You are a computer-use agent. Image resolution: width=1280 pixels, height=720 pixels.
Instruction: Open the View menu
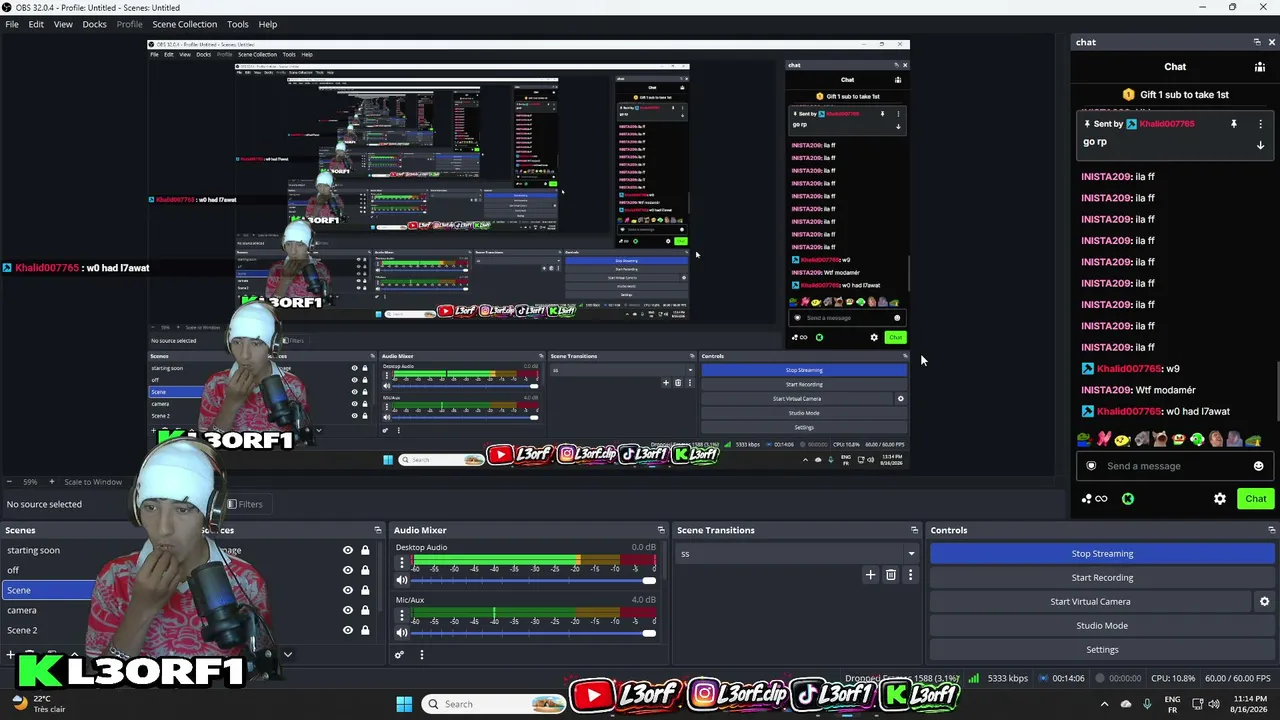(x=63, y=24)
